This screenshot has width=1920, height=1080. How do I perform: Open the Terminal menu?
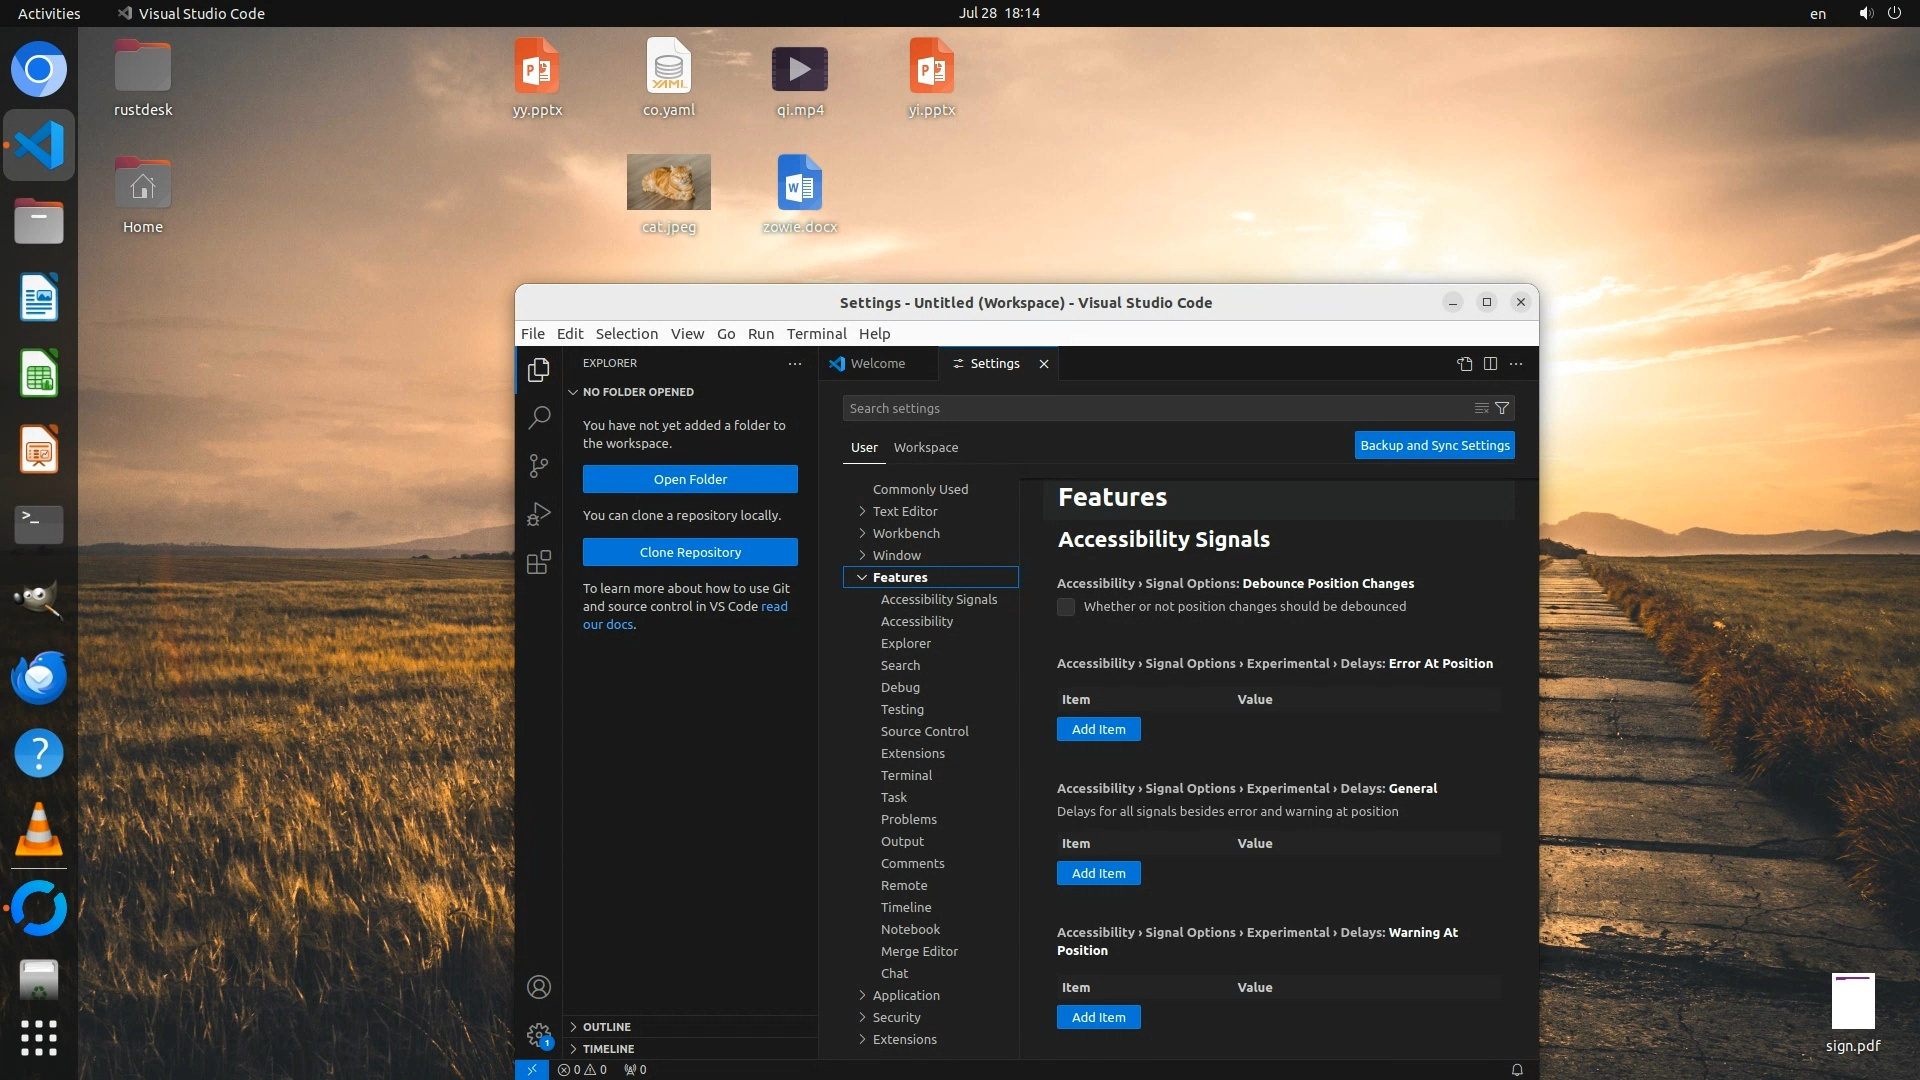(816, 334)
